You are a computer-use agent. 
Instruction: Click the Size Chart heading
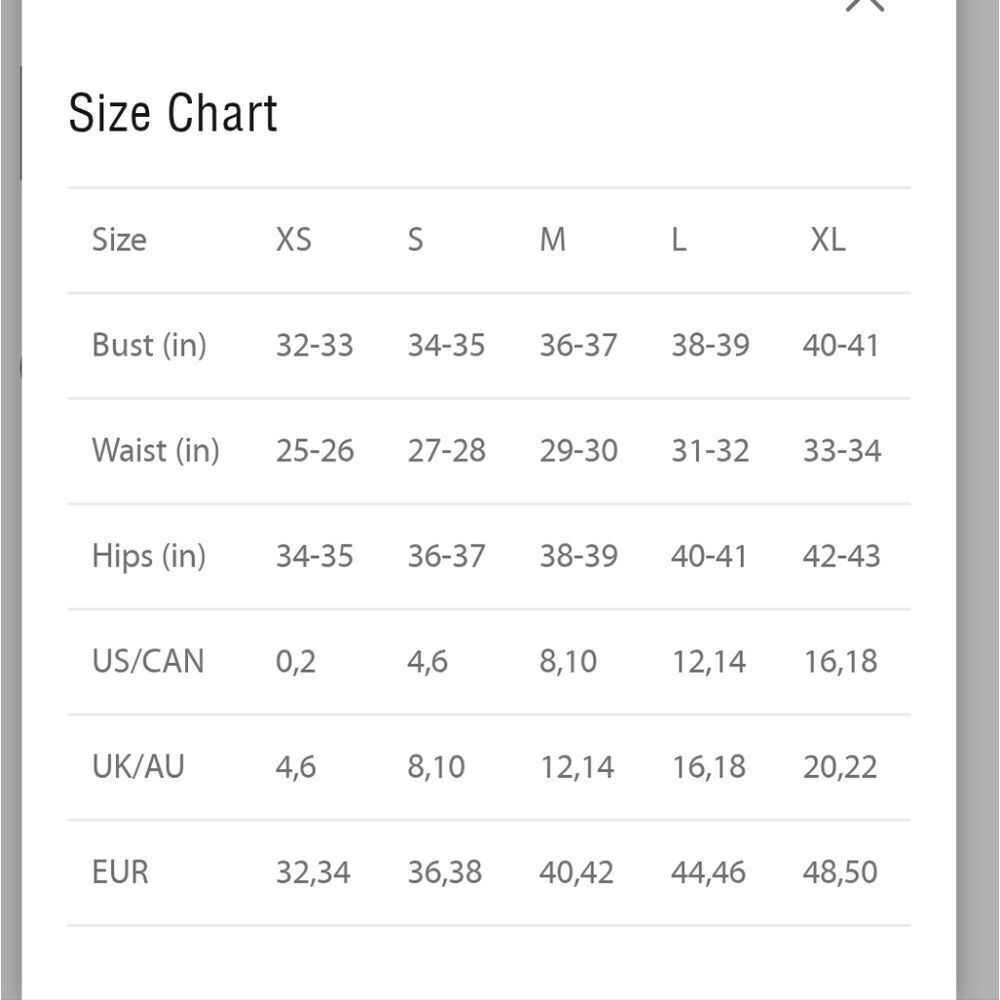pos(173,113)
